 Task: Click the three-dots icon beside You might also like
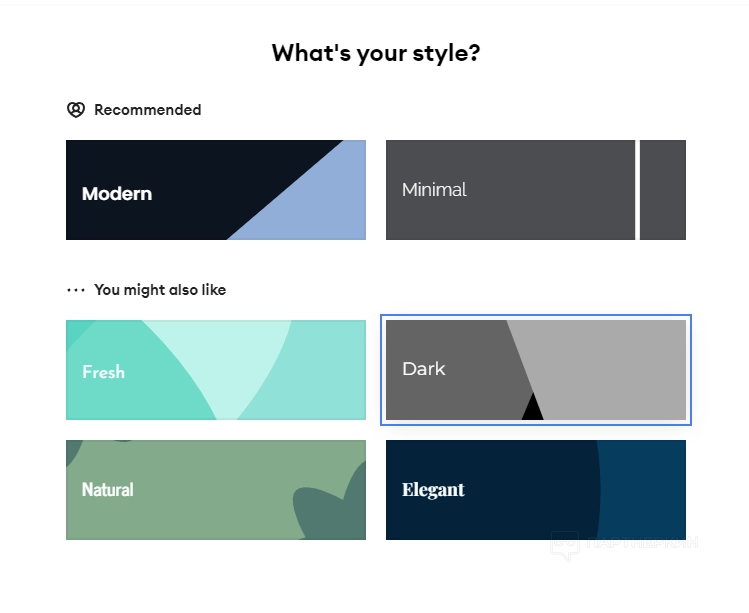[76, 290]
